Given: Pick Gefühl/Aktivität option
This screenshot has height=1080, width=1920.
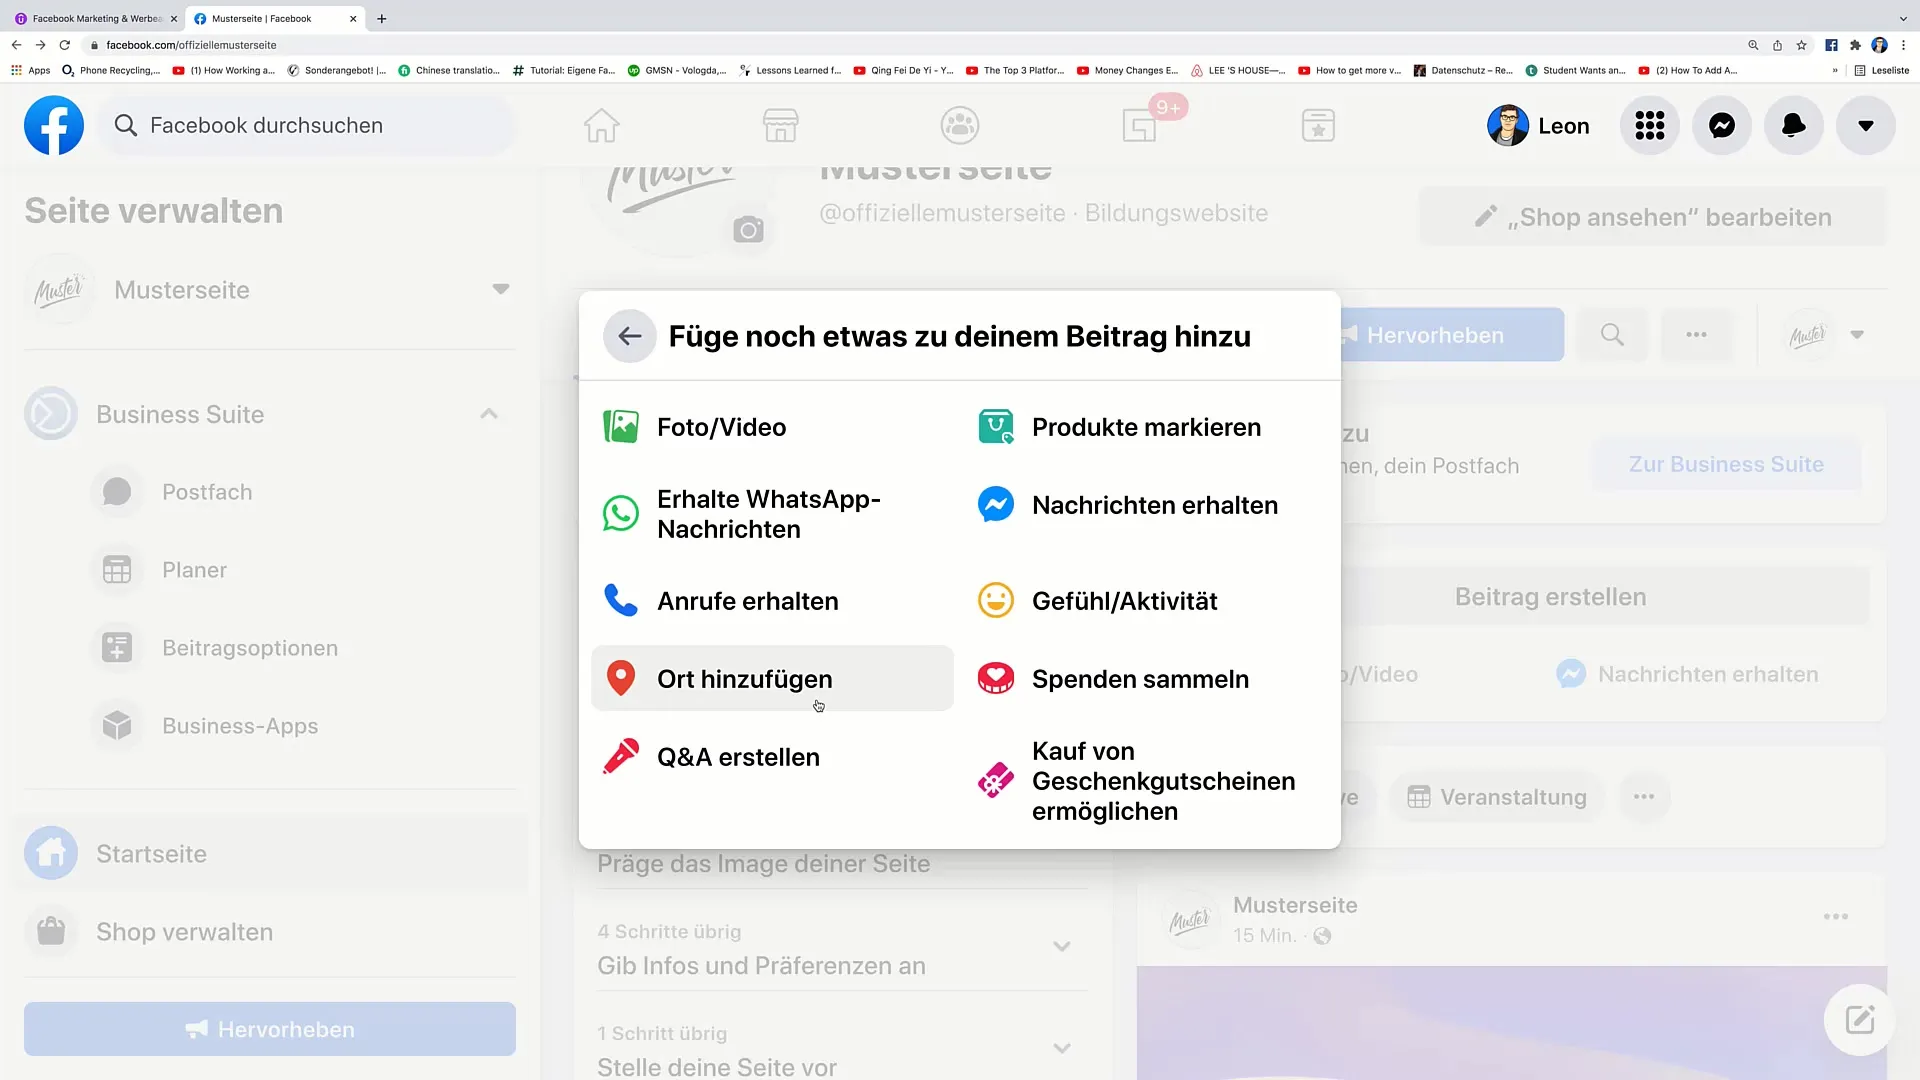Looking at the screenshot, I should pos(1147,601).
